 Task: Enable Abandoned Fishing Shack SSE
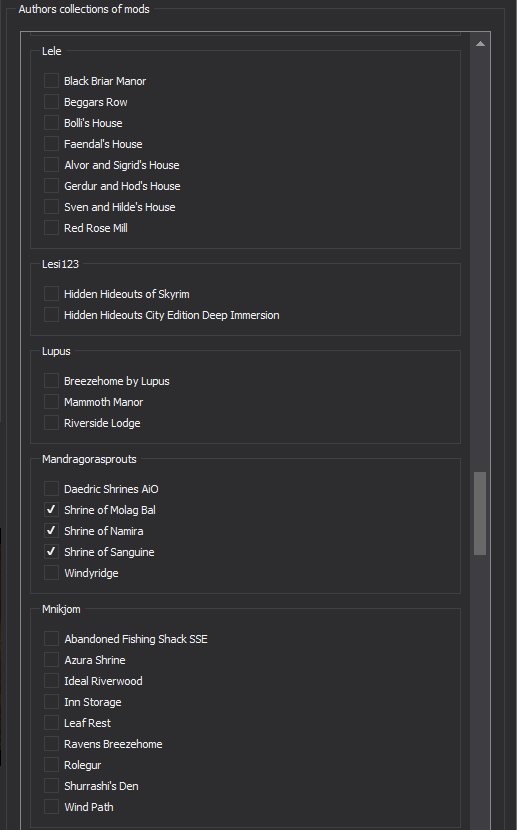click(51, 638)
